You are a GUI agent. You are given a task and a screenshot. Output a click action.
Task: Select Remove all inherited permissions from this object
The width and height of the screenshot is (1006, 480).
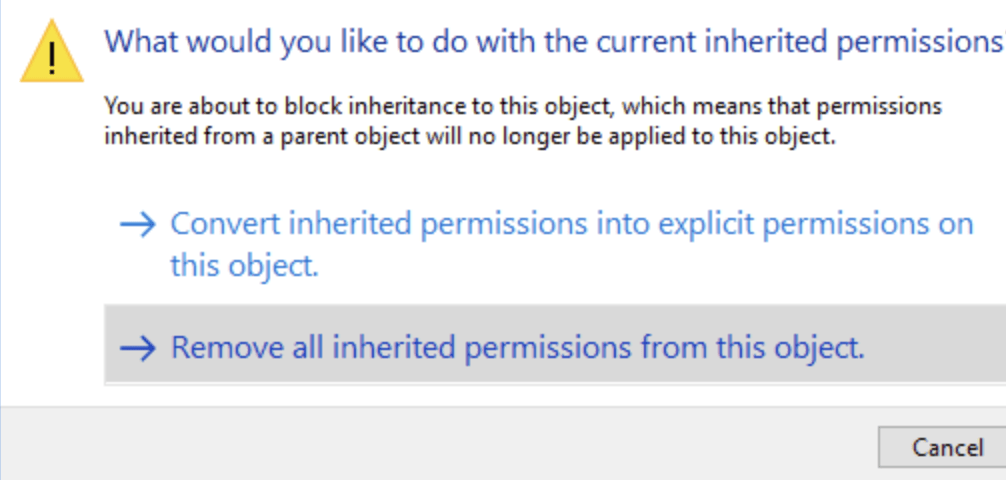[517, 347]
